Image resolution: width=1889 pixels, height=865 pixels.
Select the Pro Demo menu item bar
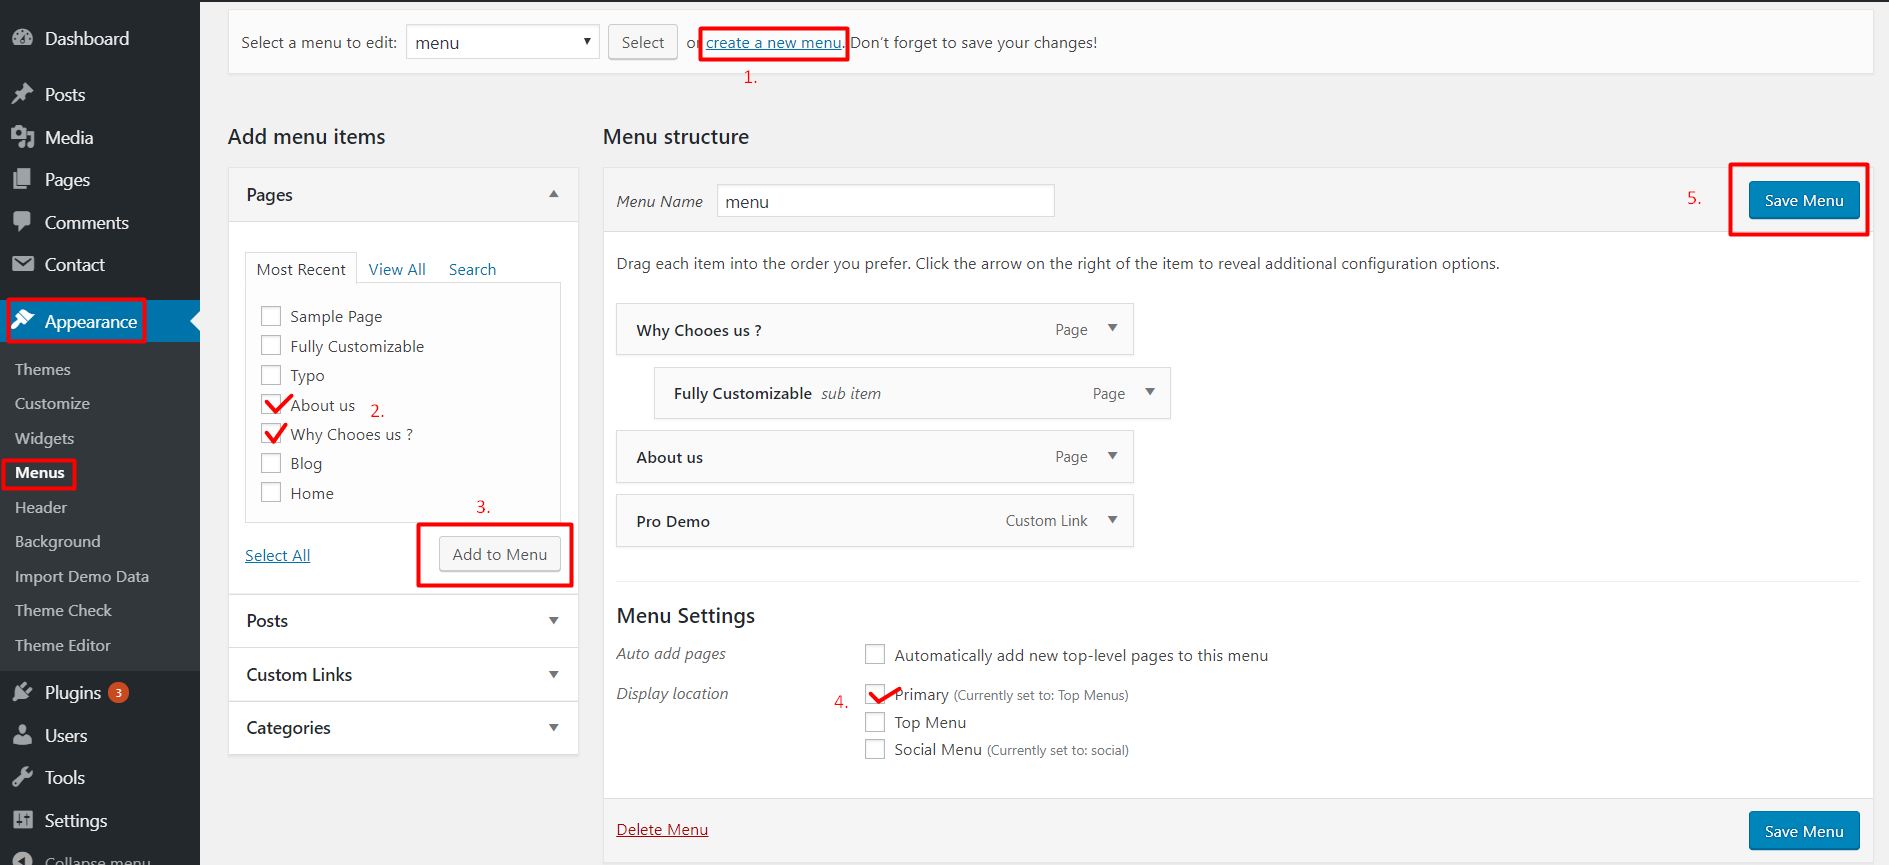[x=875, y=521]
